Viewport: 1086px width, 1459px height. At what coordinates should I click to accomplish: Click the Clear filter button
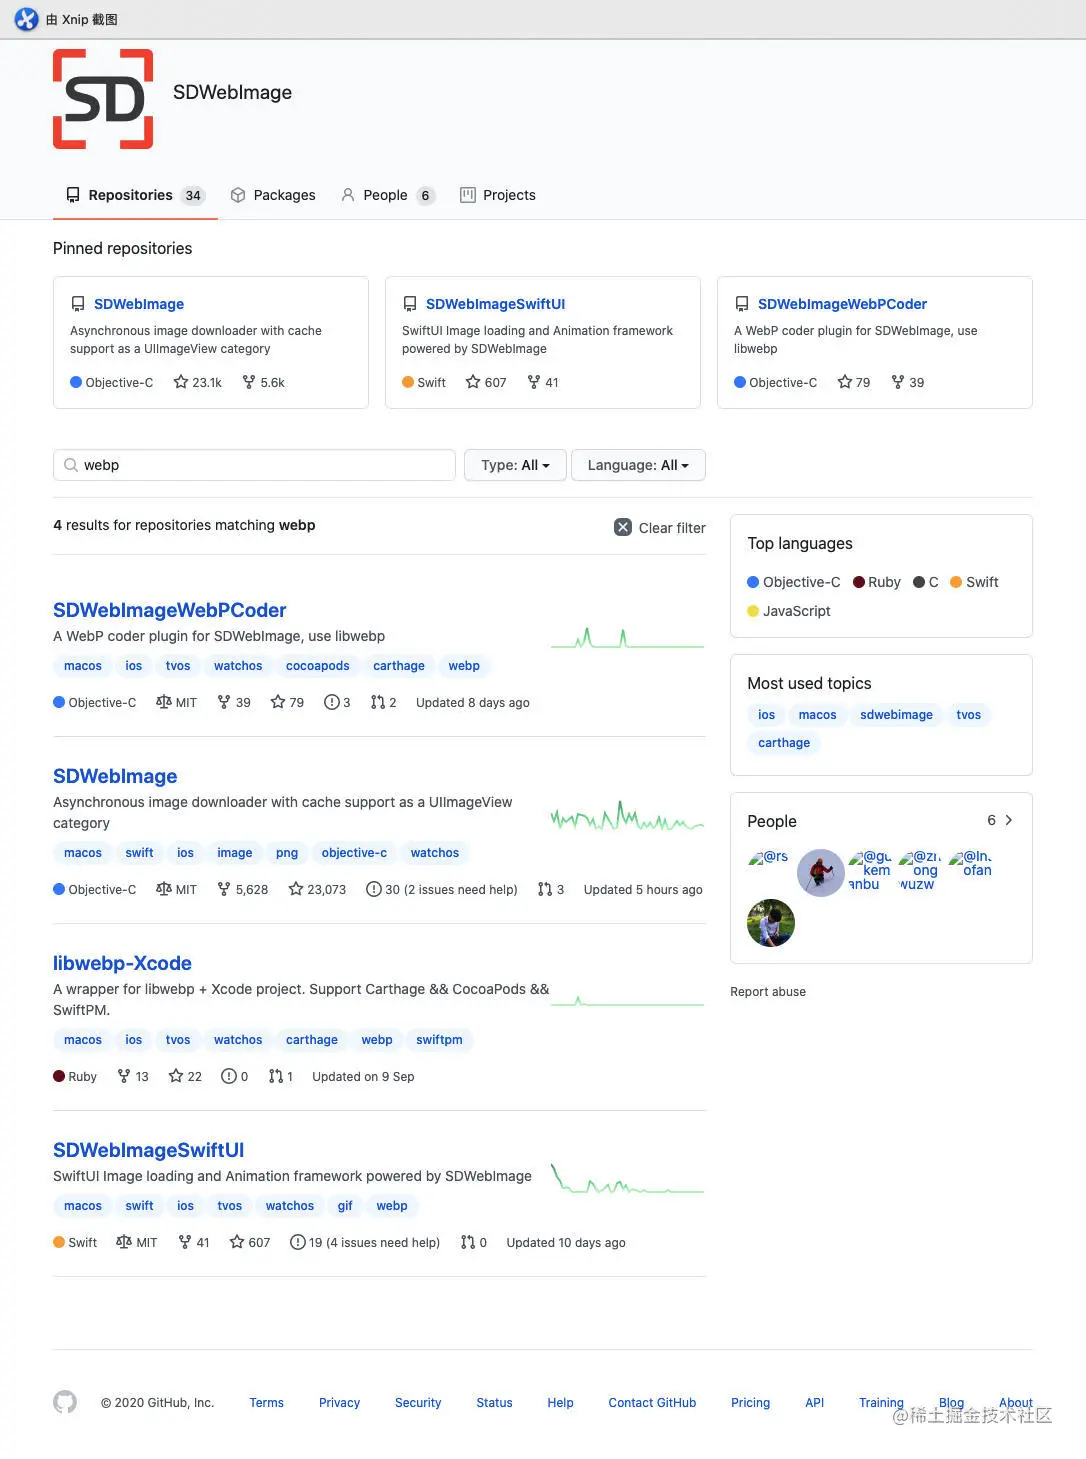pyautogui.click(x=660, y=527)
